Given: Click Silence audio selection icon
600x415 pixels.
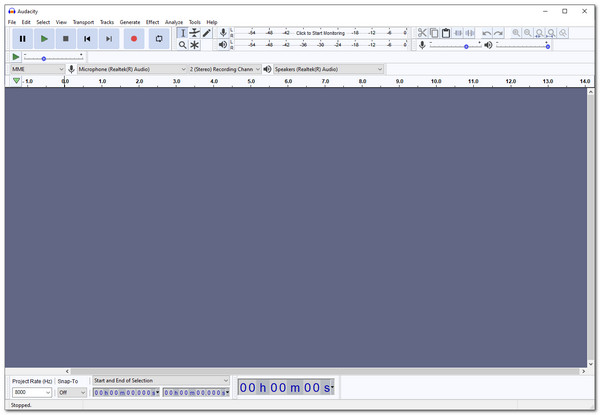Looking at the screenshot, I should click(470, 33).
